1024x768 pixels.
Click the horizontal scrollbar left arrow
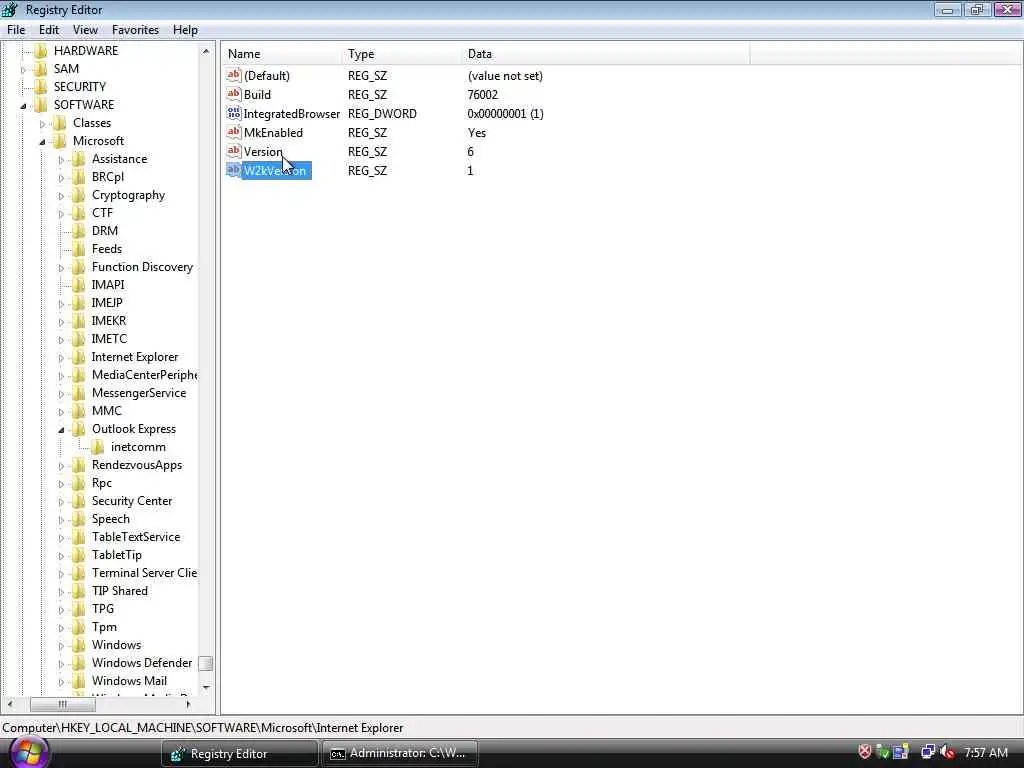click(x=10, y=704)
